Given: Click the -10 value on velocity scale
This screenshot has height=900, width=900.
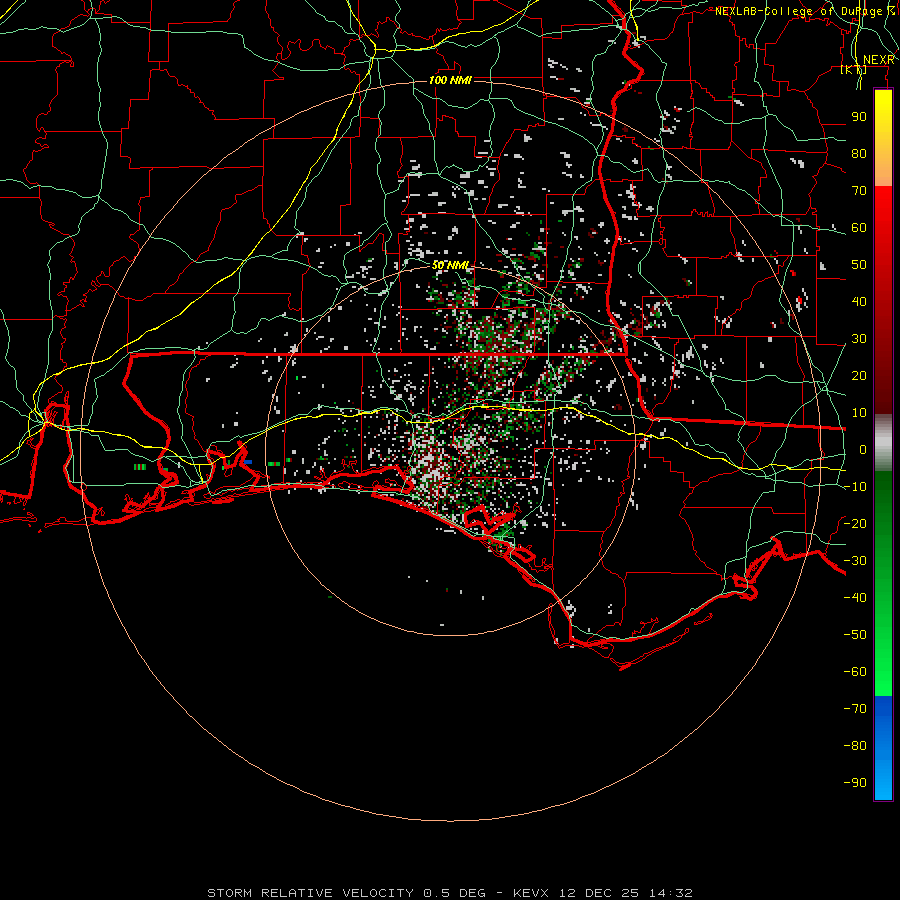Looking at the screenshot, I should [855, 487].
